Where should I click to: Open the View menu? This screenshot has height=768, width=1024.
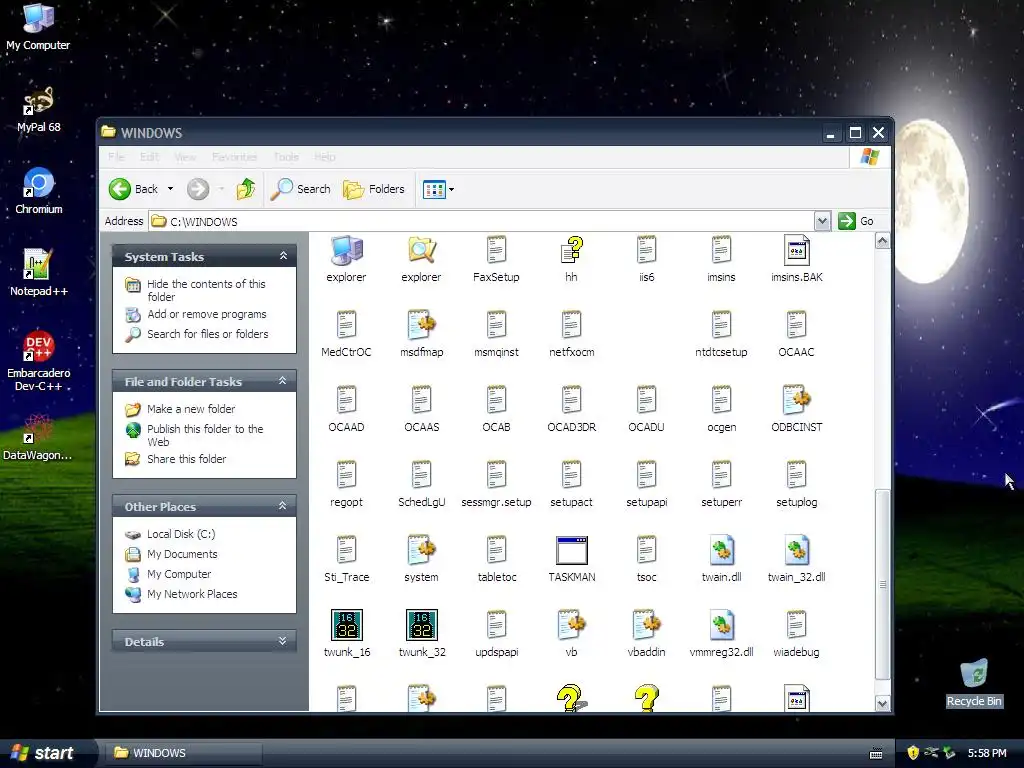(185, 157)
